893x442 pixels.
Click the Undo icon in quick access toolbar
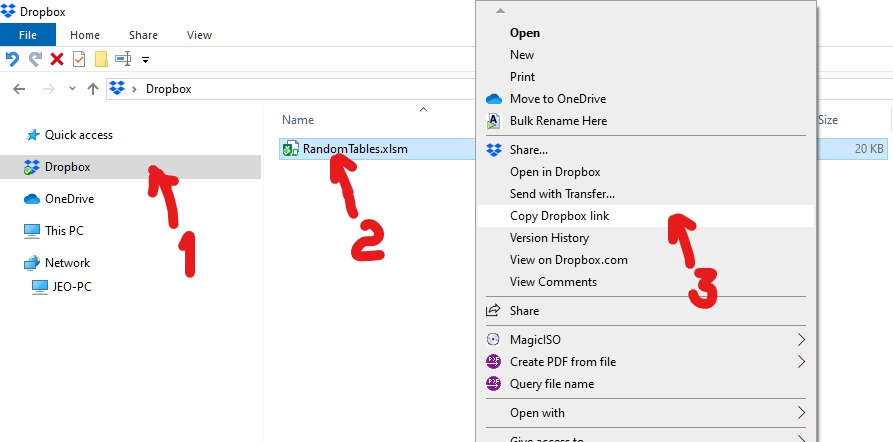click(x=12, y=59)
